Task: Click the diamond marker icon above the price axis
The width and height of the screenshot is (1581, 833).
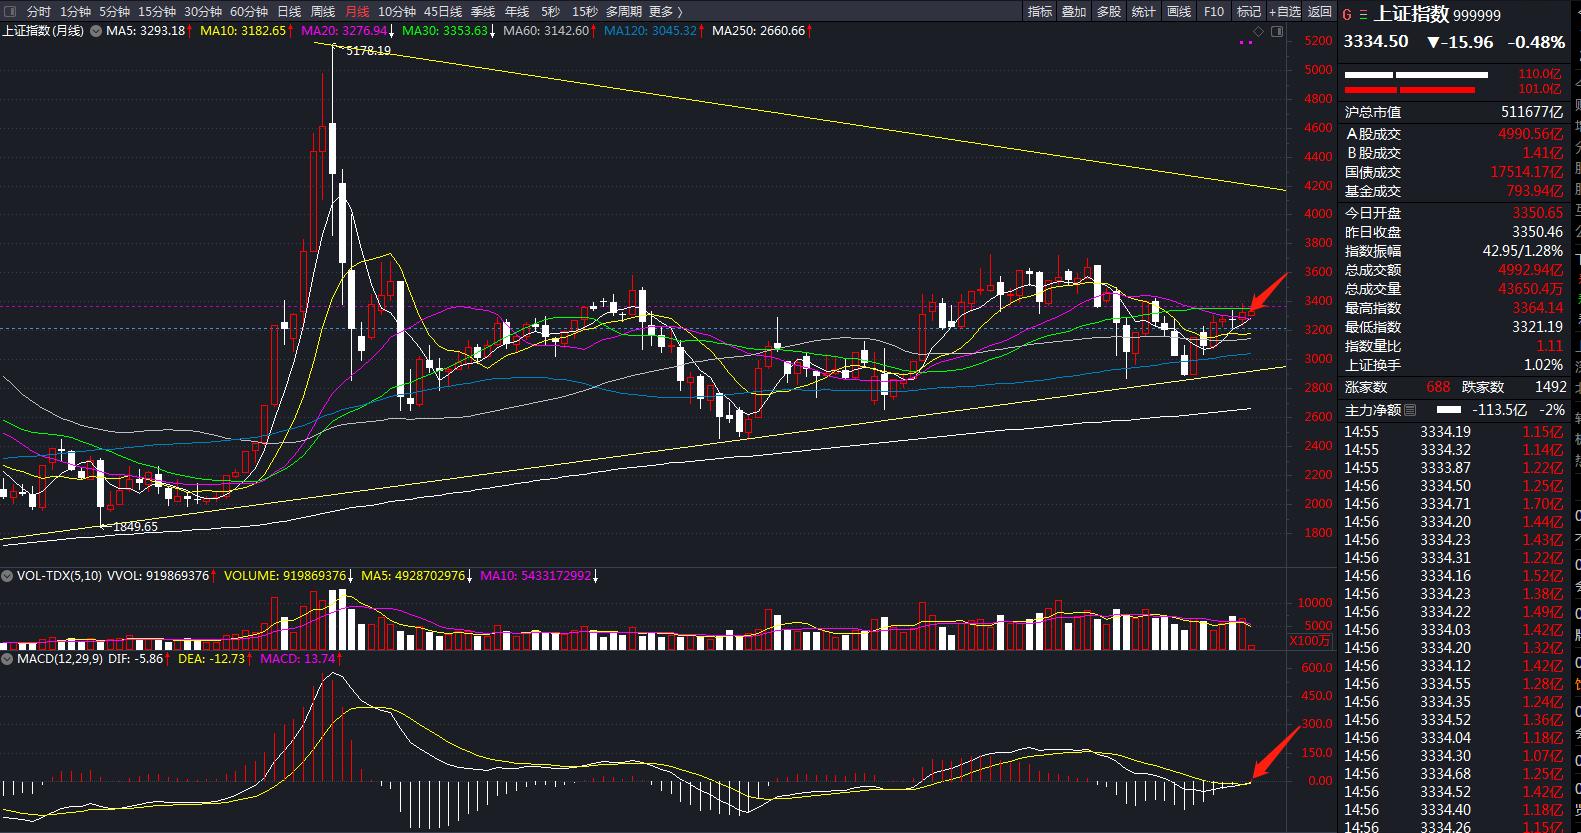Action: click(x=1258, y=32)
